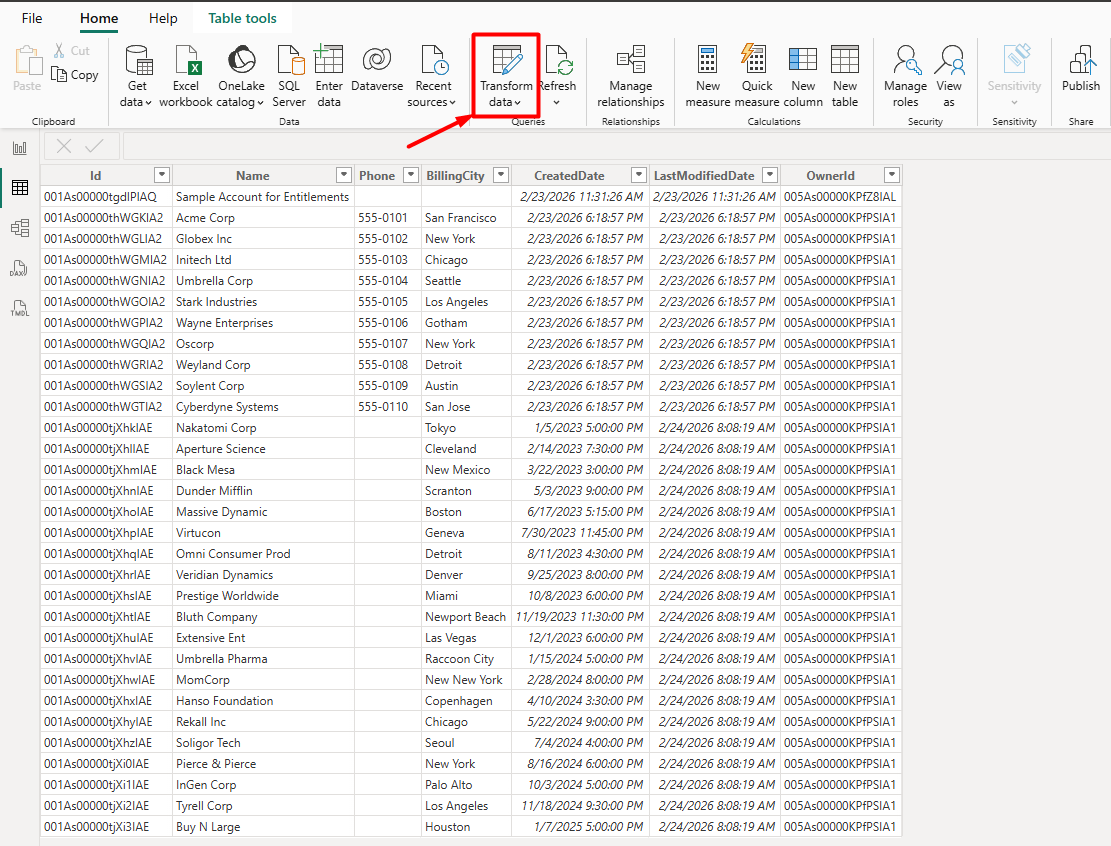Publish the report
The image size is (1111, 846).
point(1080,61)
